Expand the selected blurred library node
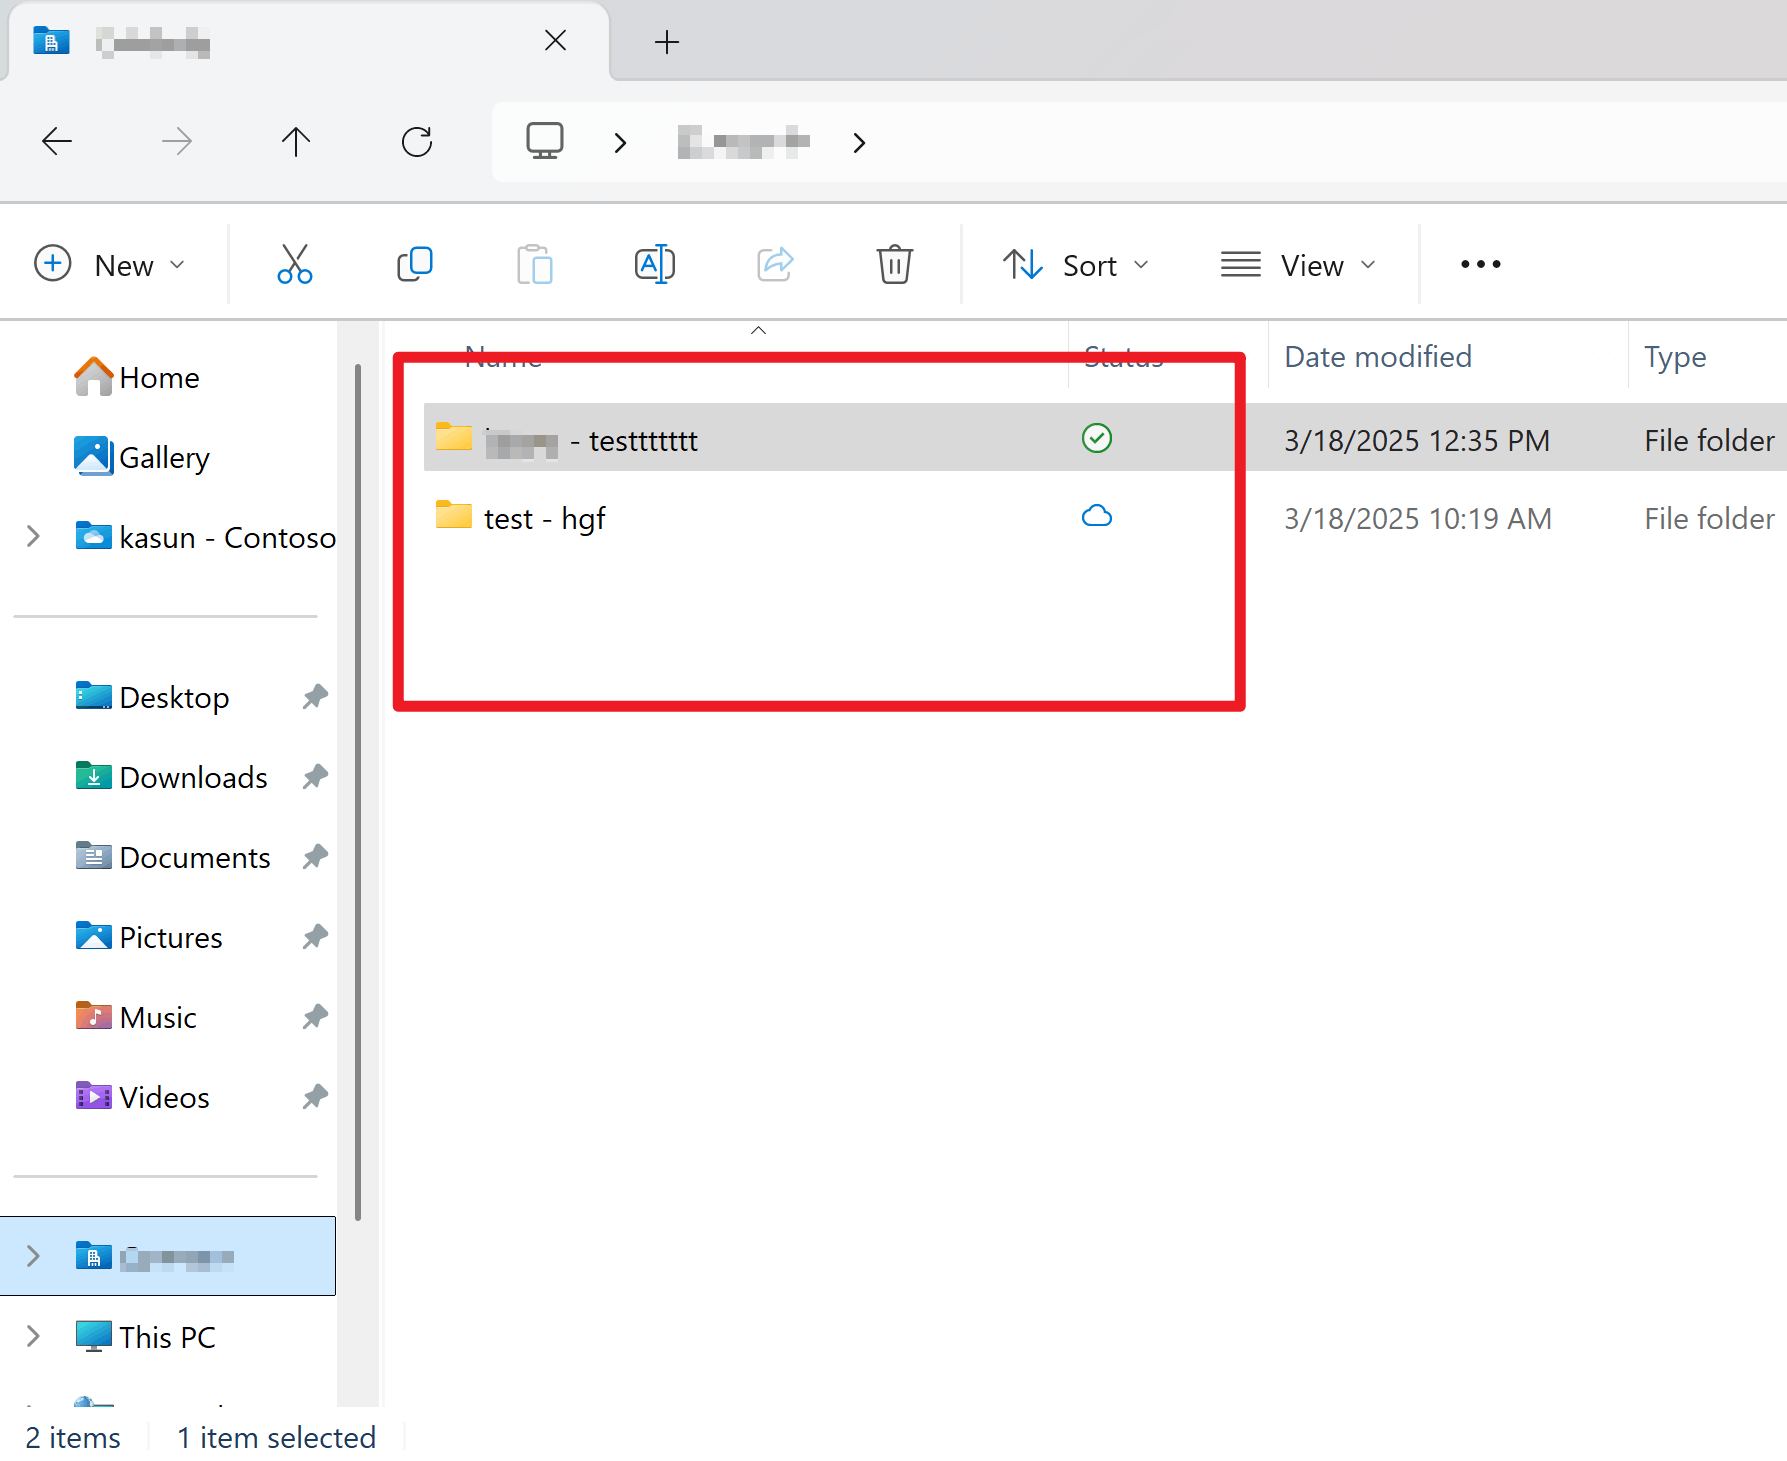This screenshot has width=1787, height=1461. click(x=33, y=1256)
